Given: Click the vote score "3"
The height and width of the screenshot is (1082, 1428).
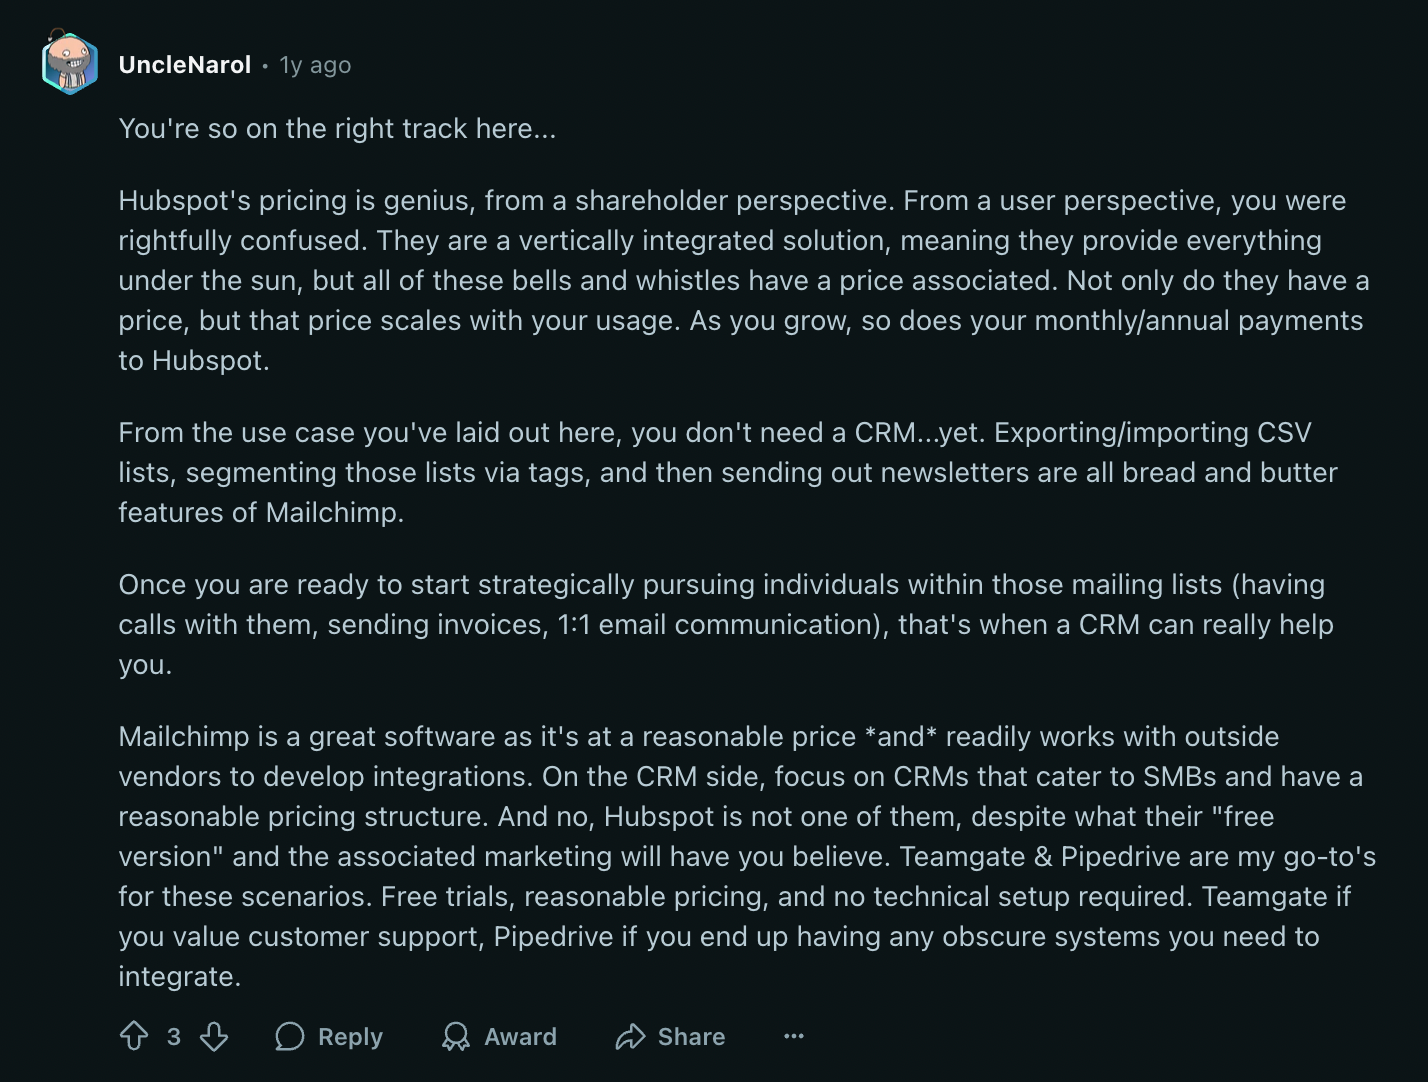Looking at the screenshot, I should [x=174, y=1037].
